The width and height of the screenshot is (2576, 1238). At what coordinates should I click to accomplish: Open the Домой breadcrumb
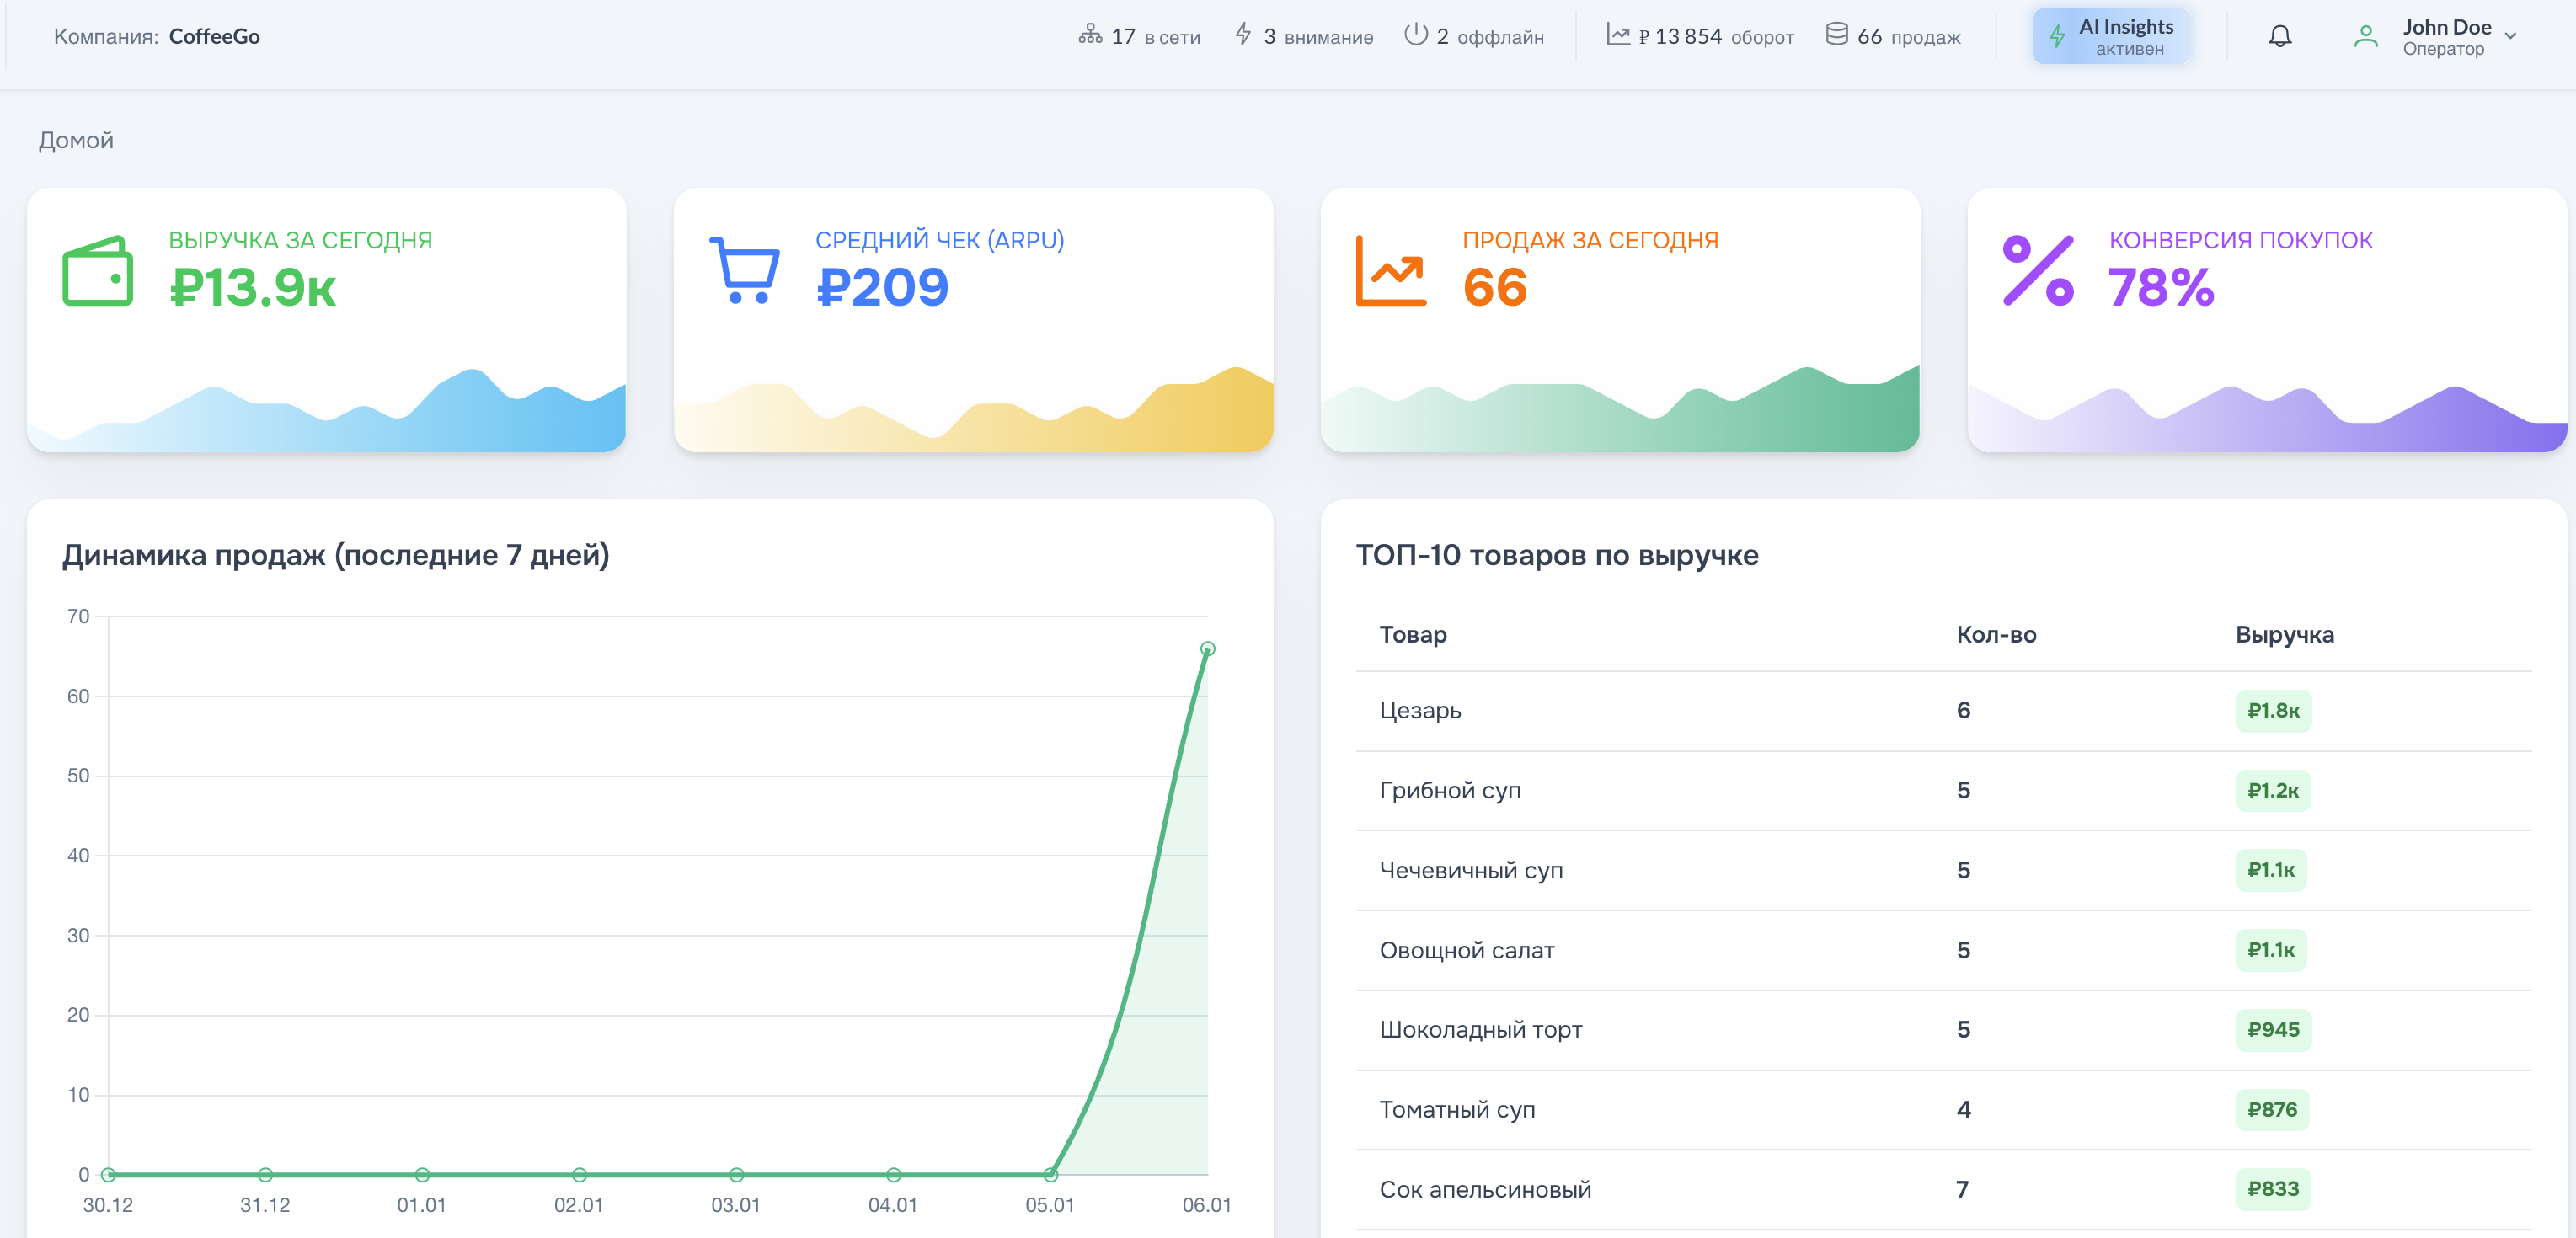[76, 140]
